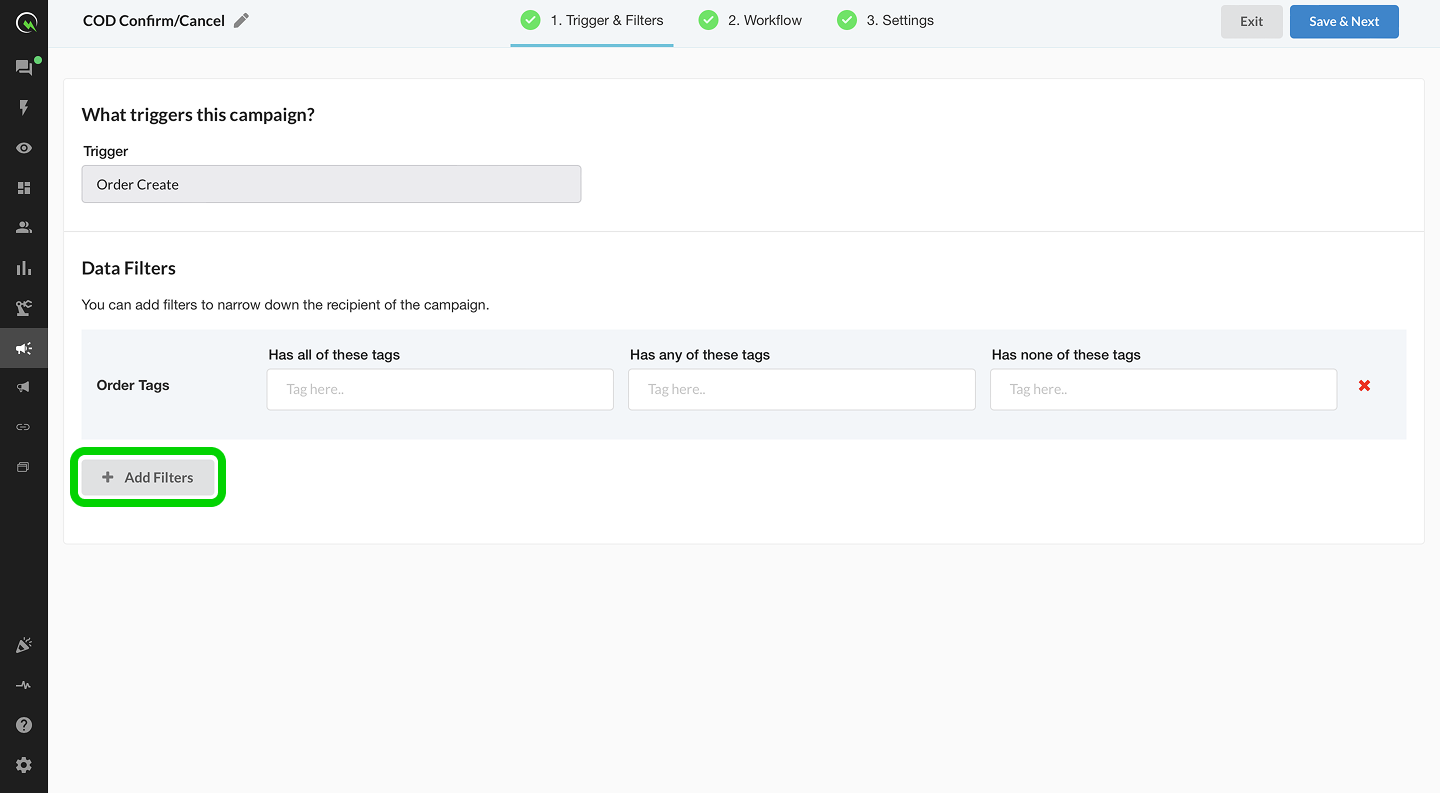
Task: Select the 1. Trigger & Filters step
Action: pyautogui.click(x=592, y=21)
